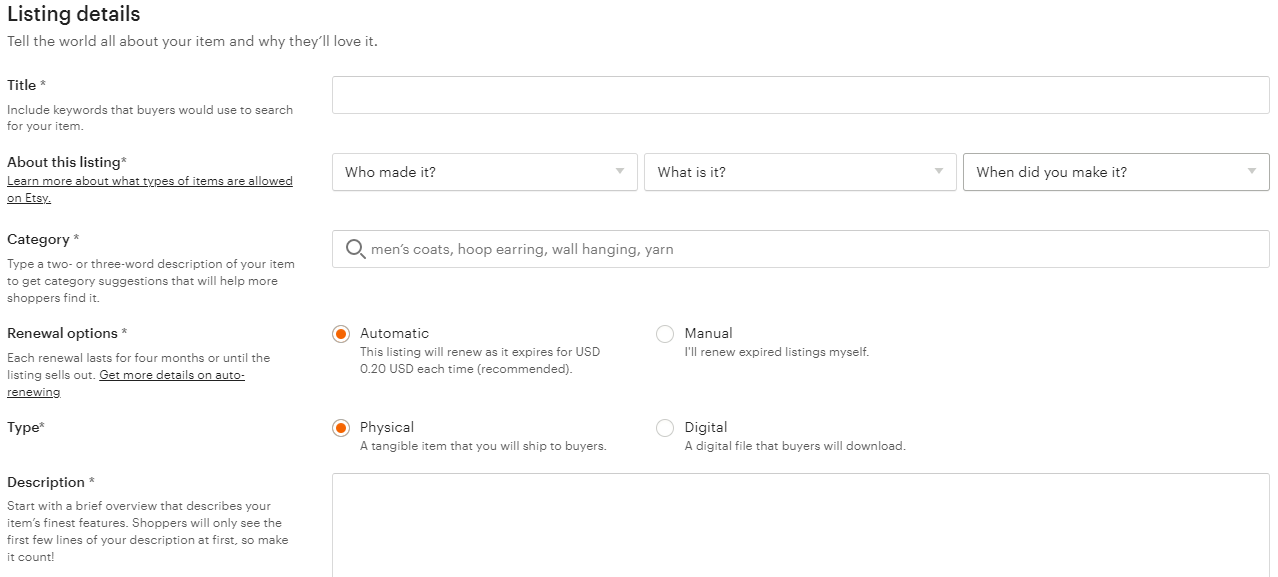Image resolution: width=1278 pixels, height=577 pixels.
Task: Click the "Description" field label
Action: 46,482
